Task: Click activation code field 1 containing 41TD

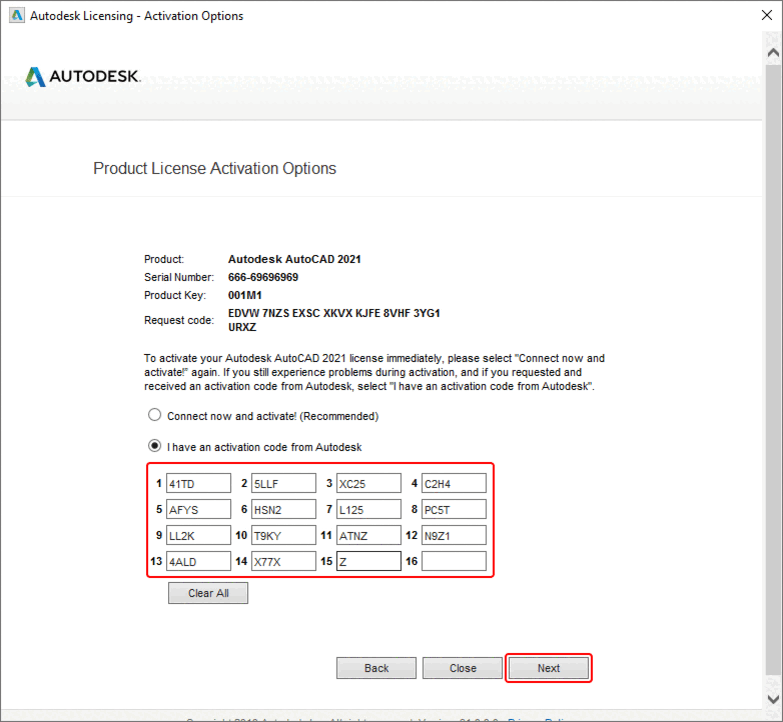Action: point(198,483)
